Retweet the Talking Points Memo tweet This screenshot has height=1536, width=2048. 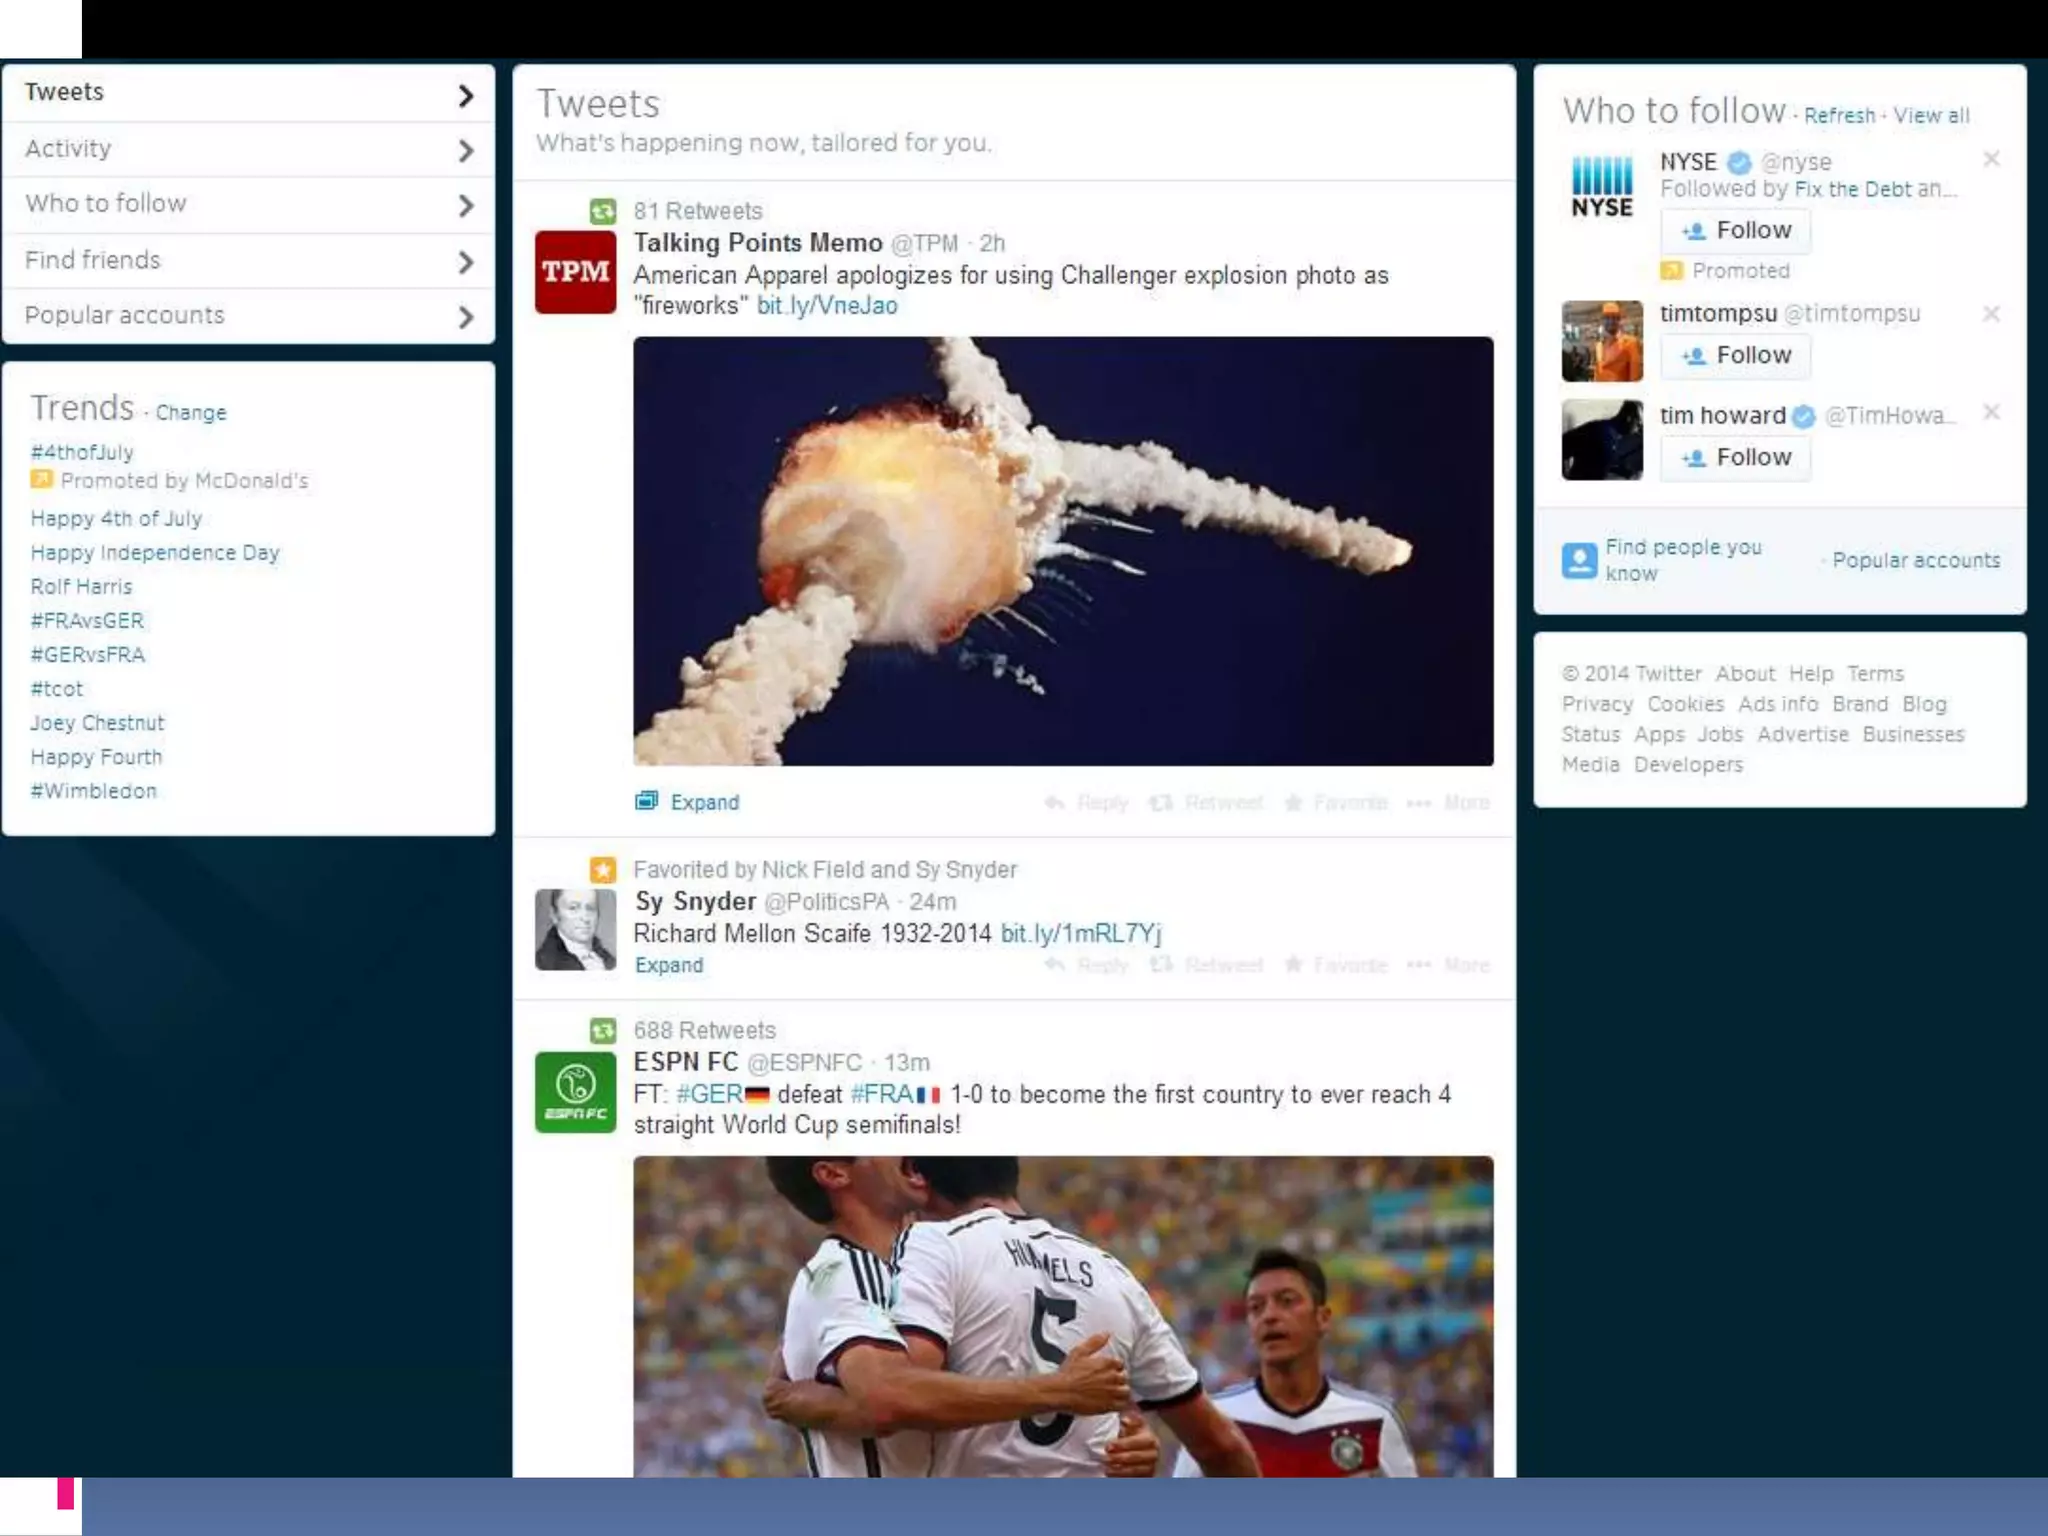tap(1206, 802)
